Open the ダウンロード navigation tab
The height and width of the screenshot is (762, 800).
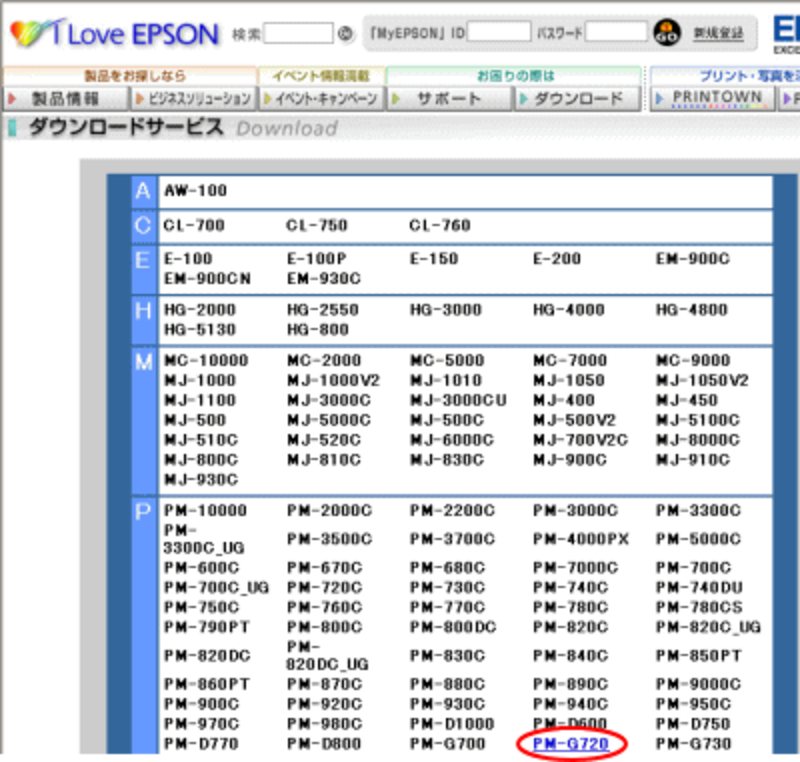(578, 98)
